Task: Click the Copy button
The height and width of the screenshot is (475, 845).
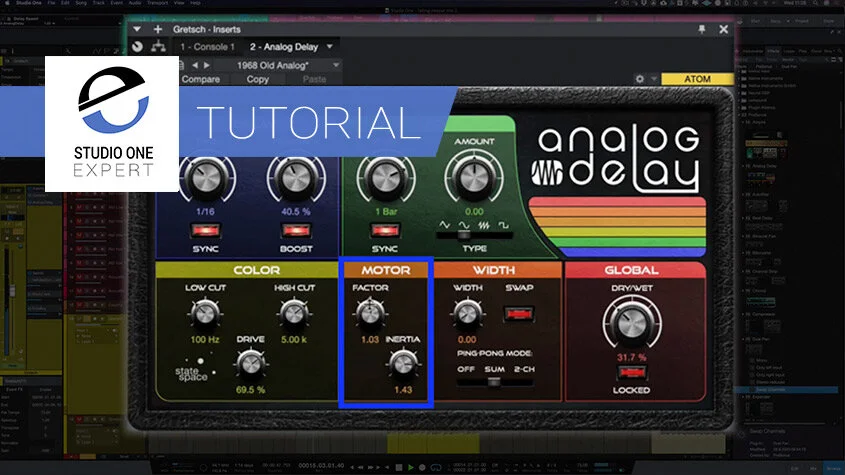Action: pyautogui.click(x=258, y=79)
